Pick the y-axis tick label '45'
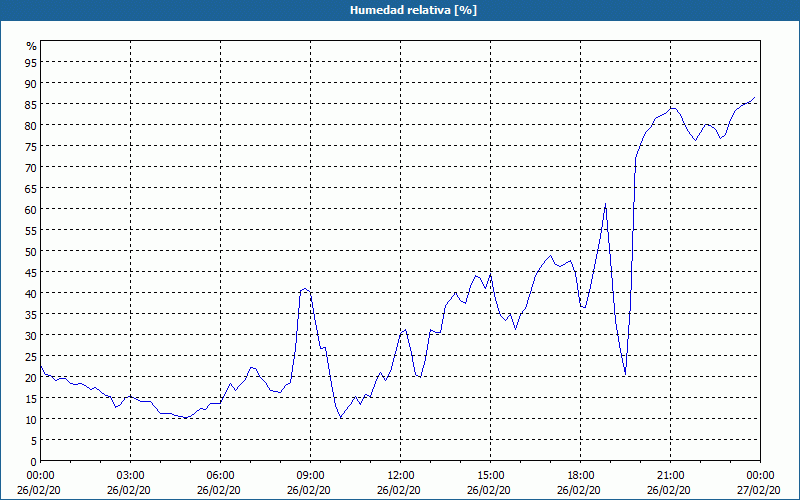The image size is (800, 500). (31, 272)
